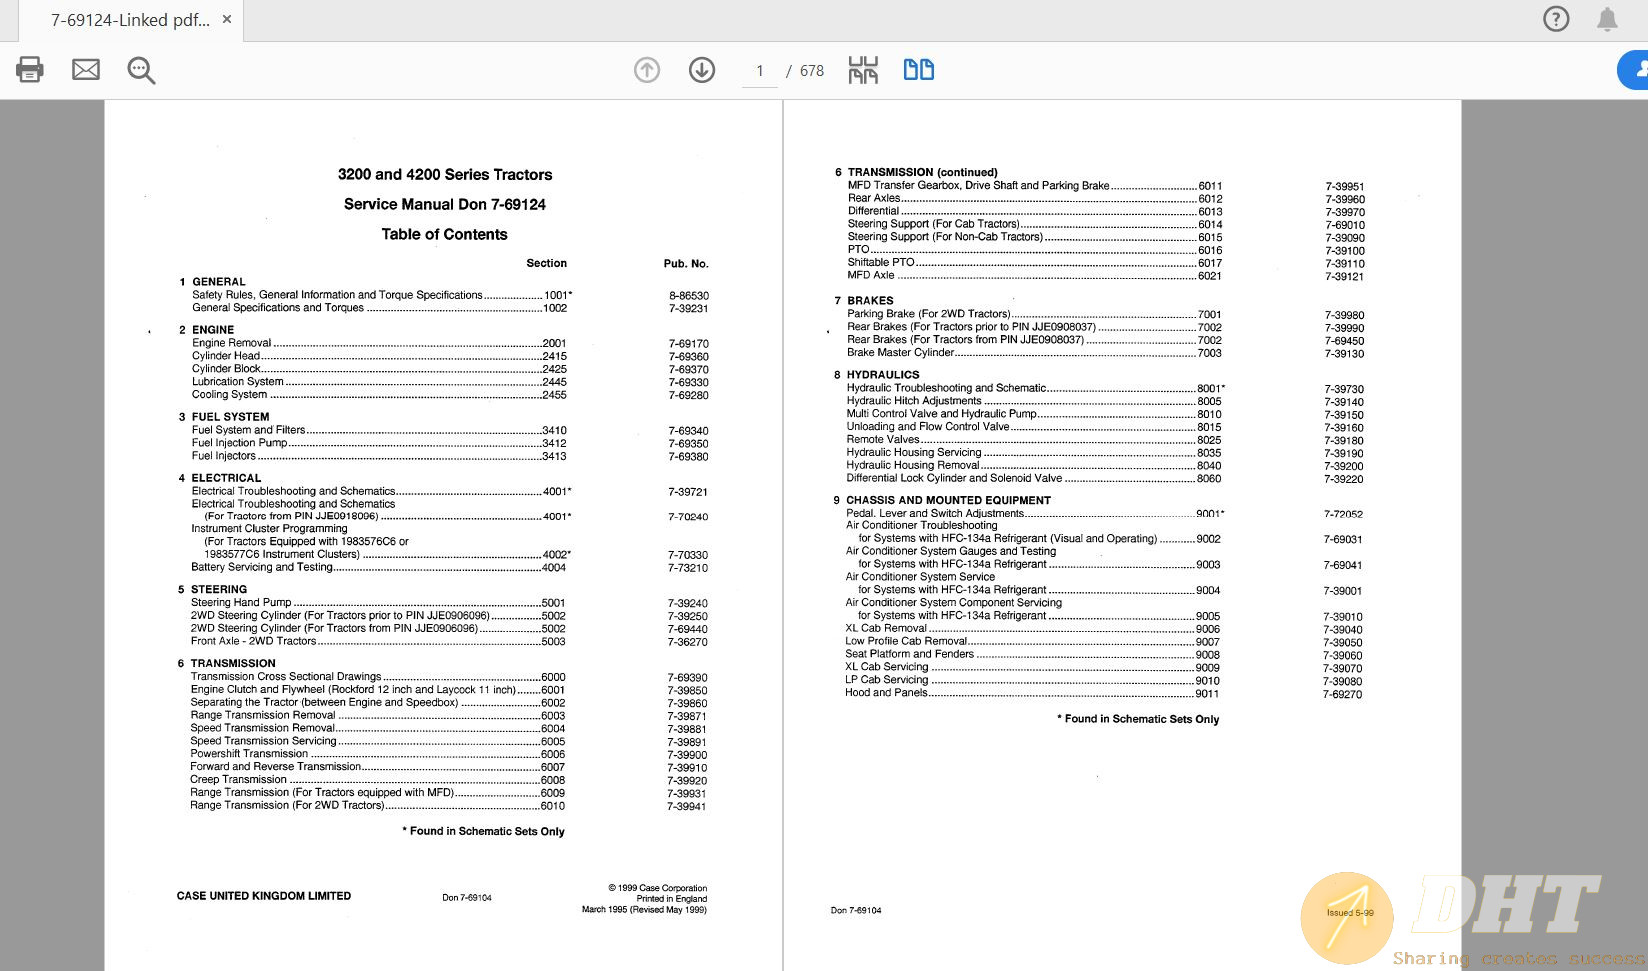1648x971 pixels.
Task: Open the Find text magnifier tool
Action: [x=141, y=70]
